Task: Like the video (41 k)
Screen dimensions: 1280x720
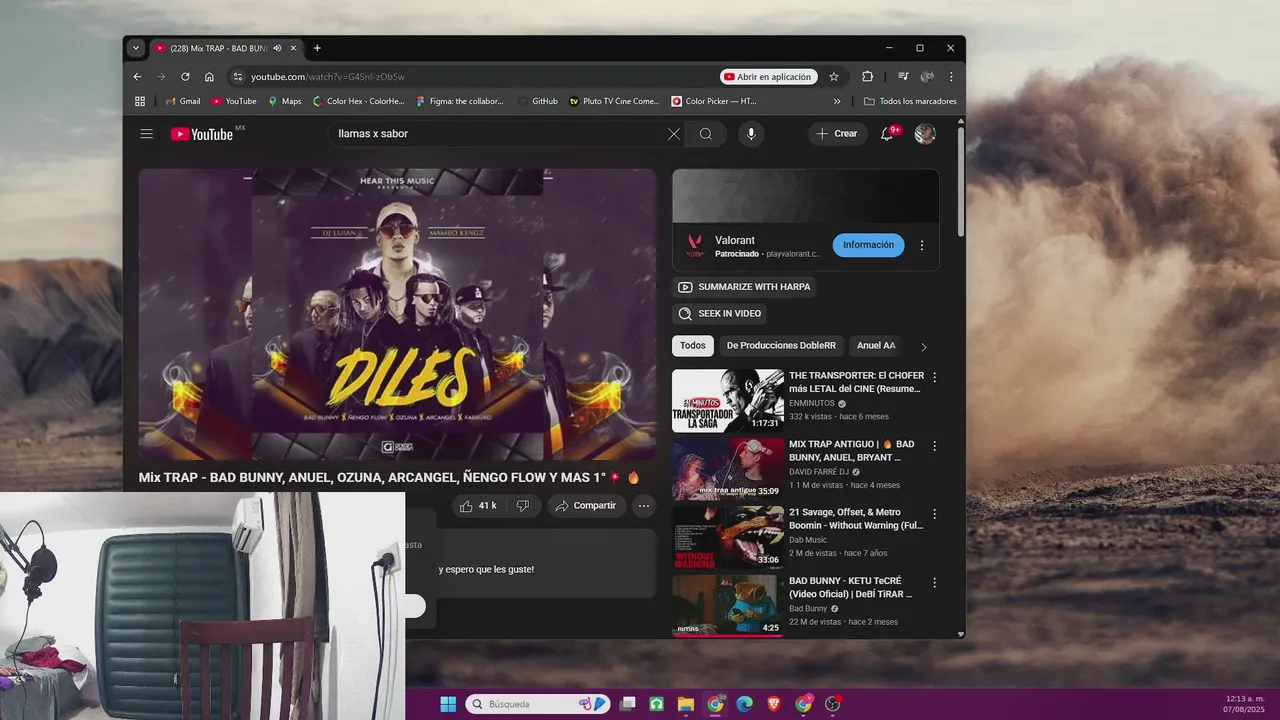Action: click(x=478, y=506)
